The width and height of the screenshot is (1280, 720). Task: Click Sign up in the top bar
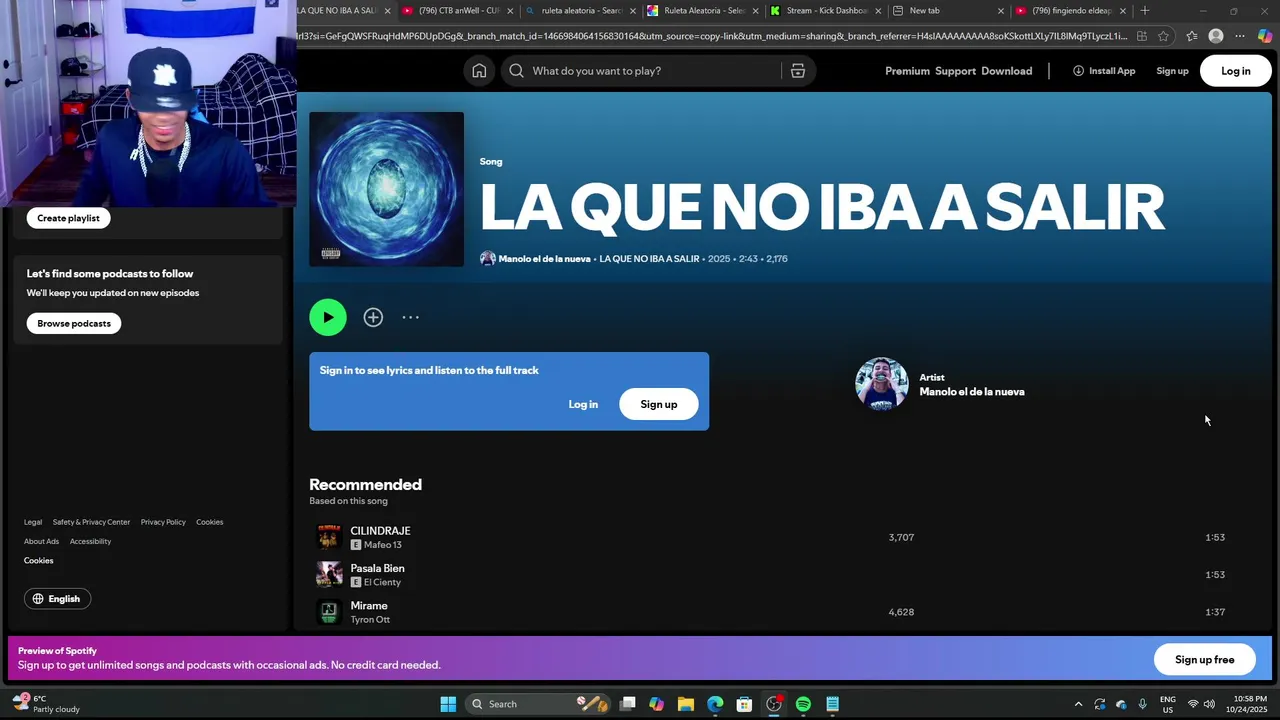tap(1172, 71)
